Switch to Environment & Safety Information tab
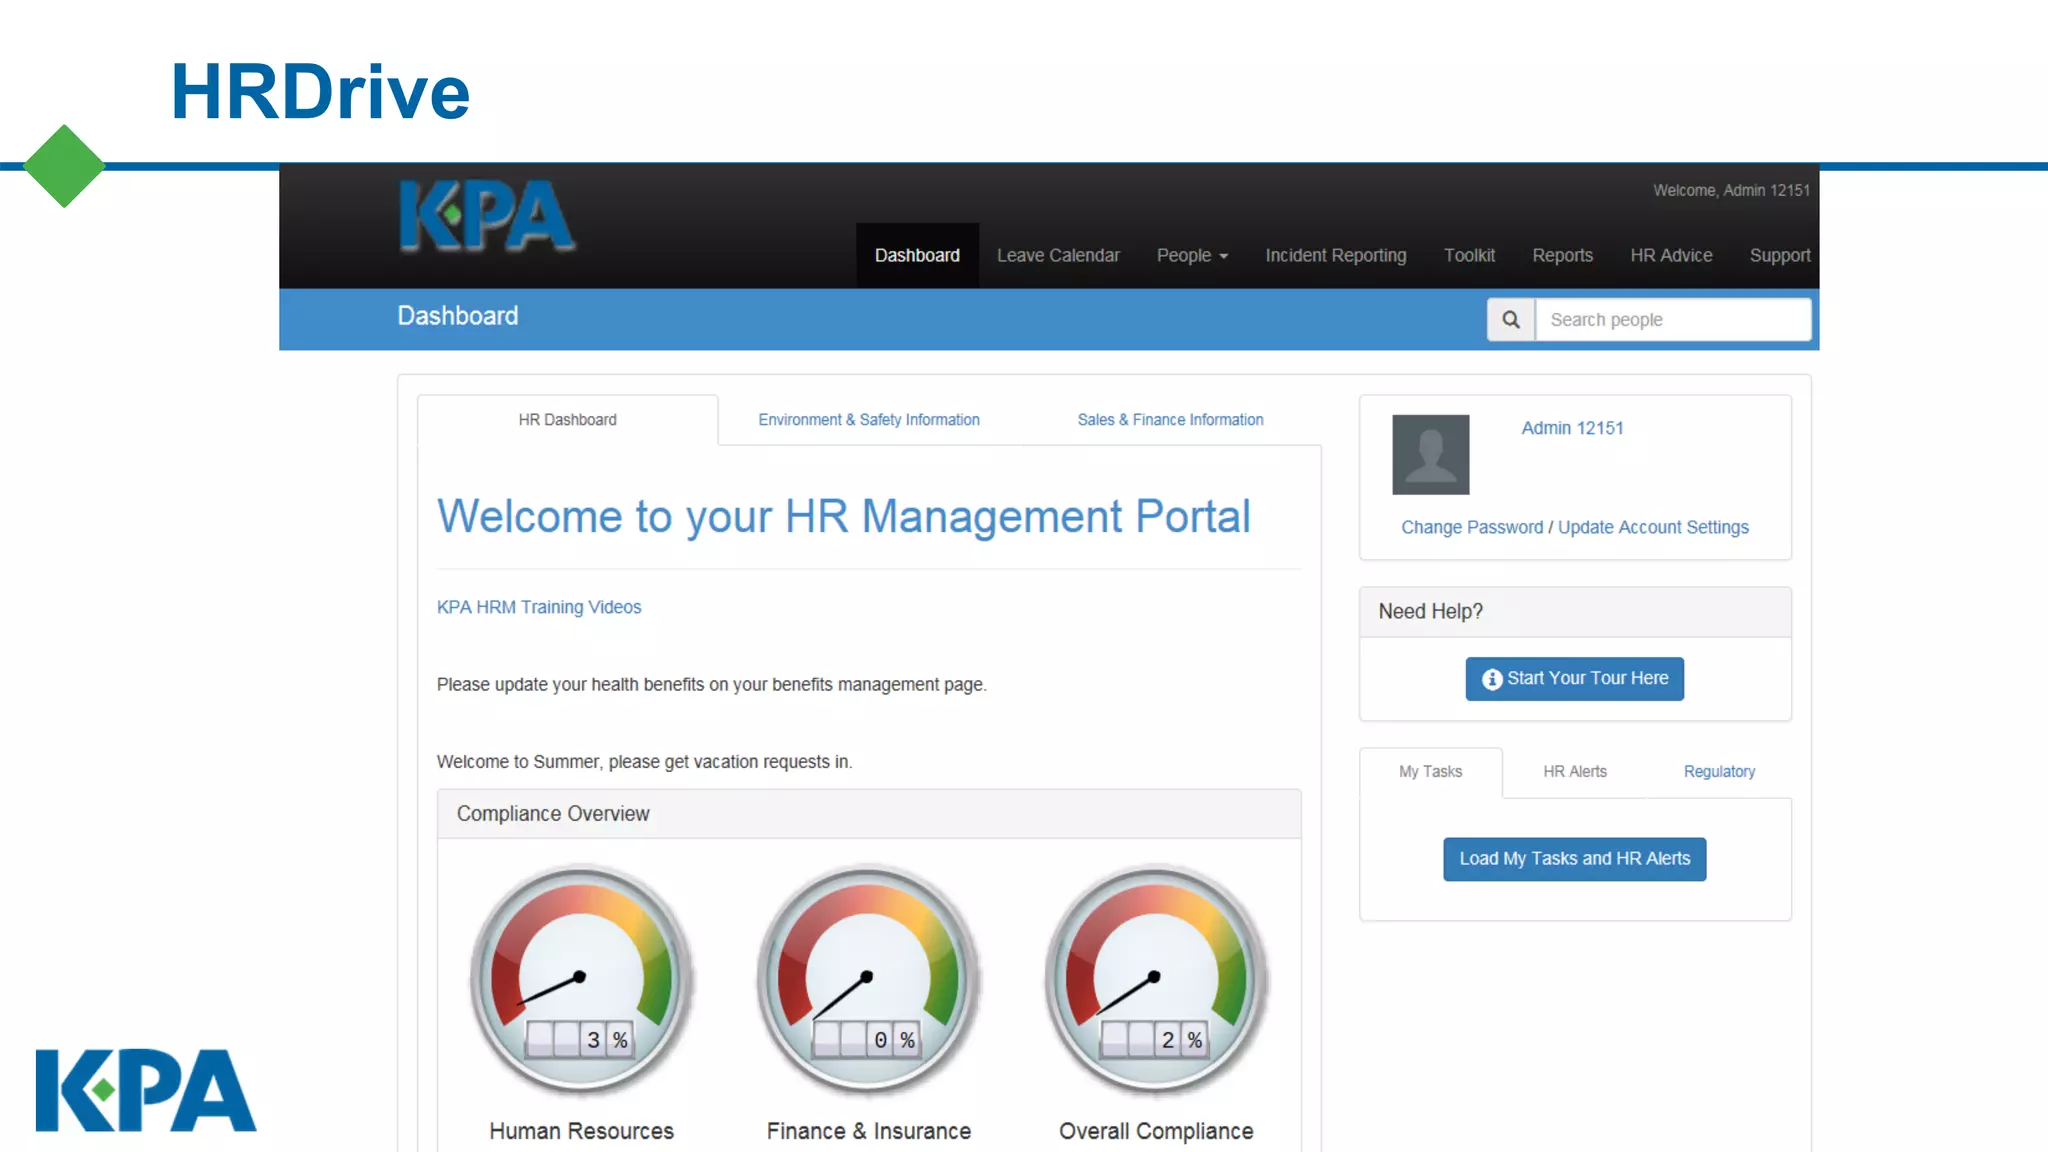Image resolution: width=2048 pixels, height=1152 pixels. pos(868,420)
